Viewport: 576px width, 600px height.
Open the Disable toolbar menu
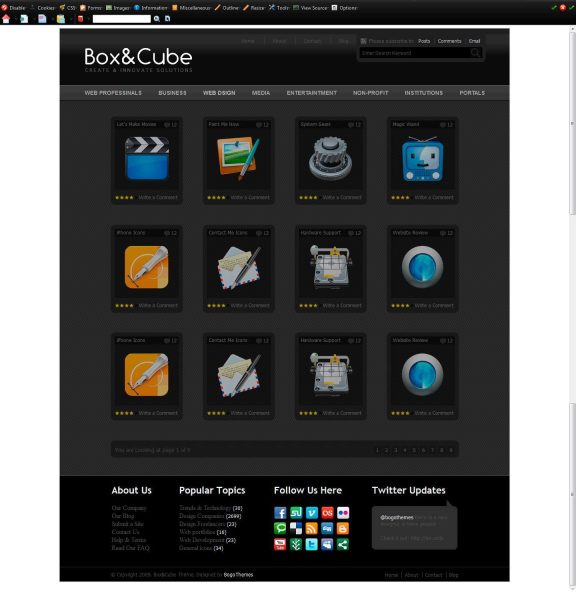coord(14,8)
